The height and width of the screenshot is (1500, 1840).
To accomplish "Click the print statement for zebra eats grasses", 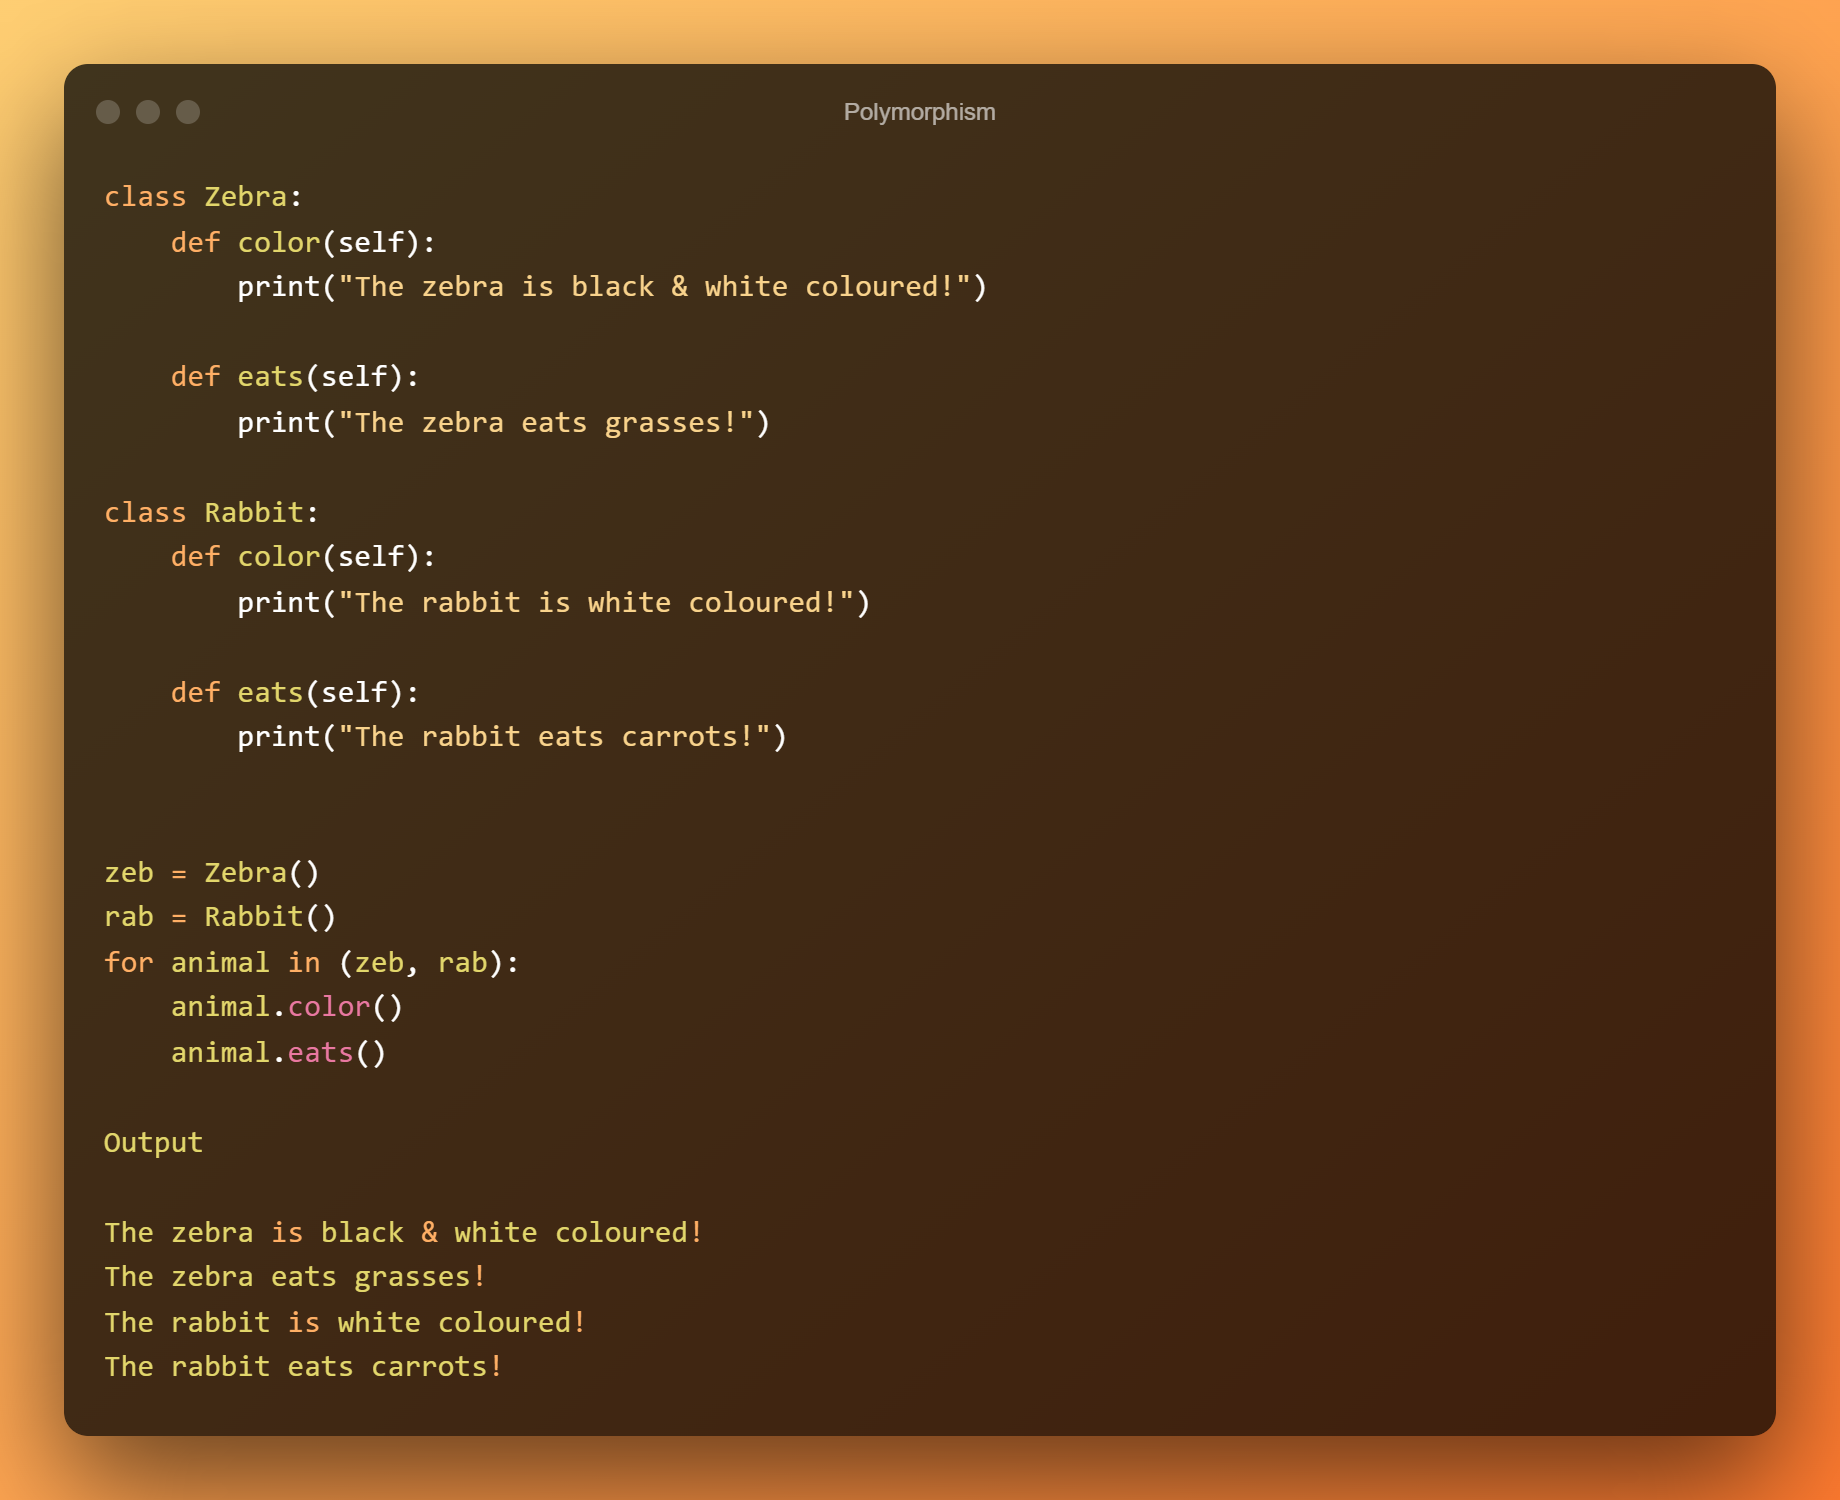I will click(503, 423).
